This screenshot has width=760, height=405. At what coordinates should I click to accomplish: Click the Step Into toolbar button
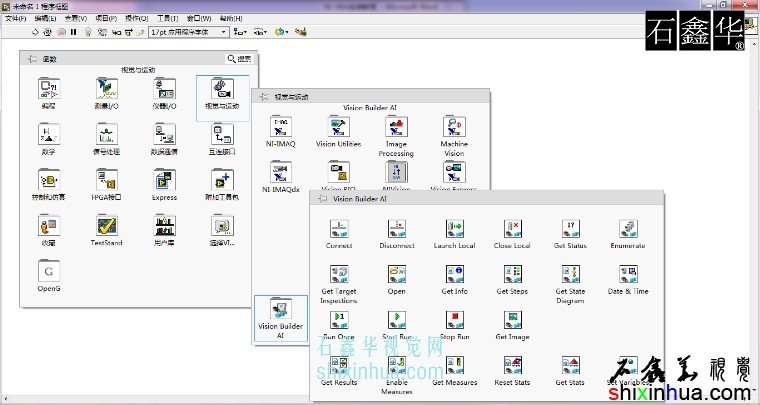coord(117,32)
